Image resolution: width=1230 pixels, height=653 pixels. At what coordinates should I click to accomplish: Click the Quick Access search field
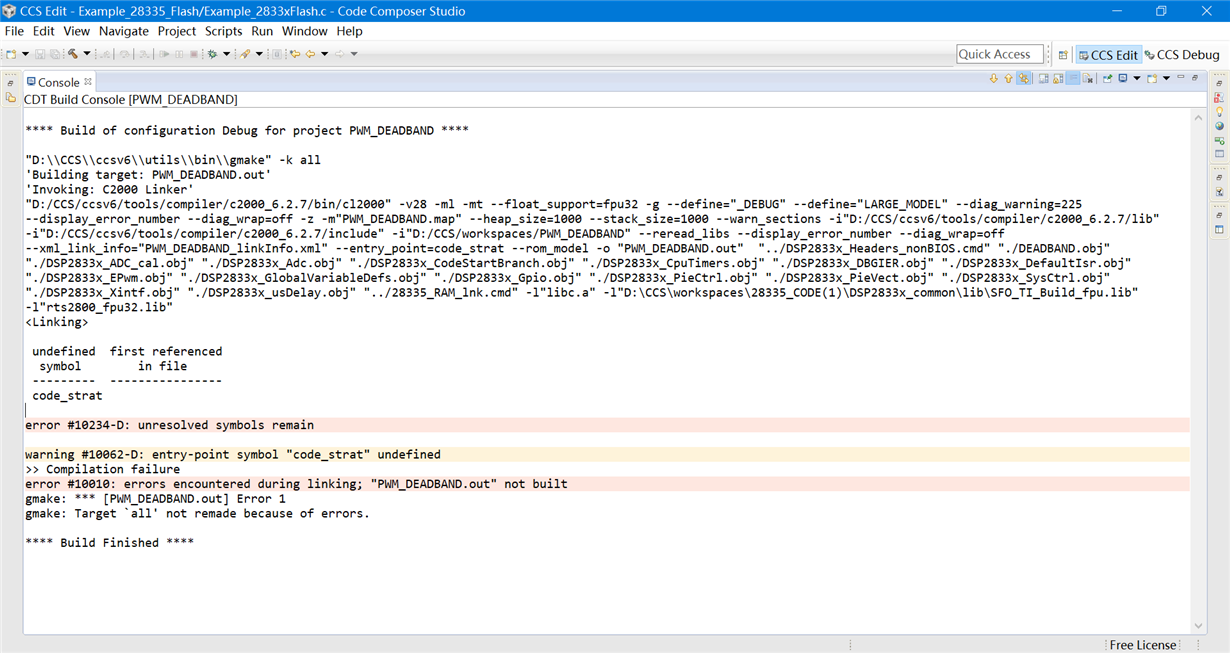click(x=1000, y=54)
